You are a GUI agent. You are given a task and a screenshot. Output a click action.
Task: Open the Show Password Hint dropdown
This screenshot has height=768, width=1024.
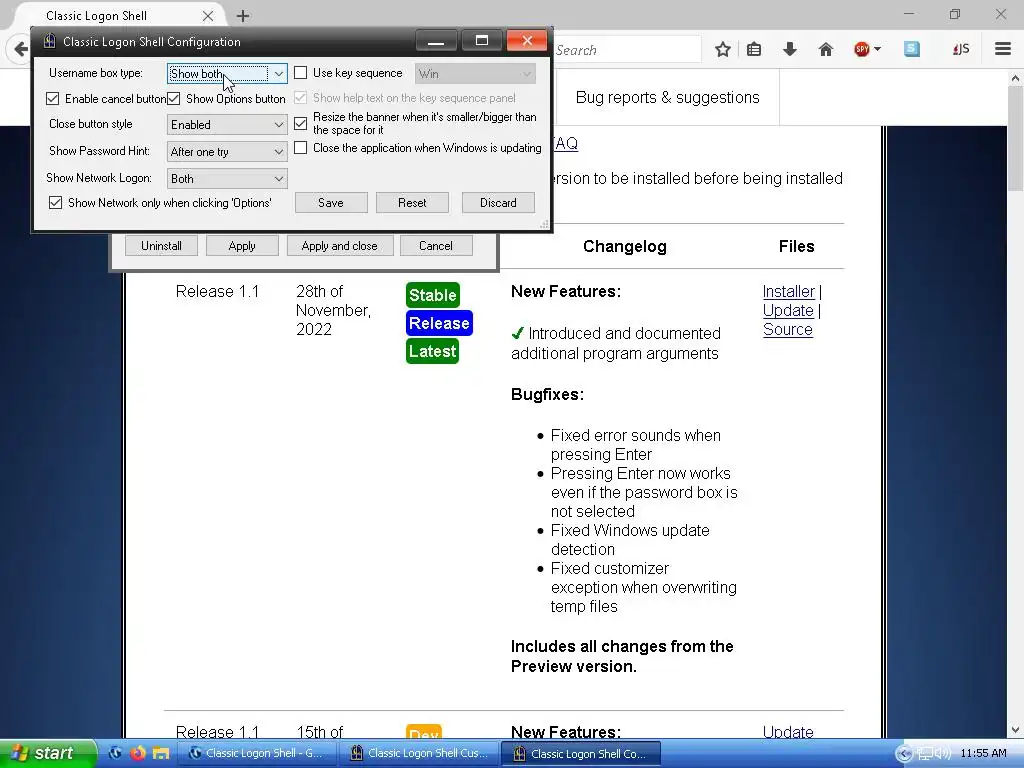pyautogui.click(x=227, y=152)
